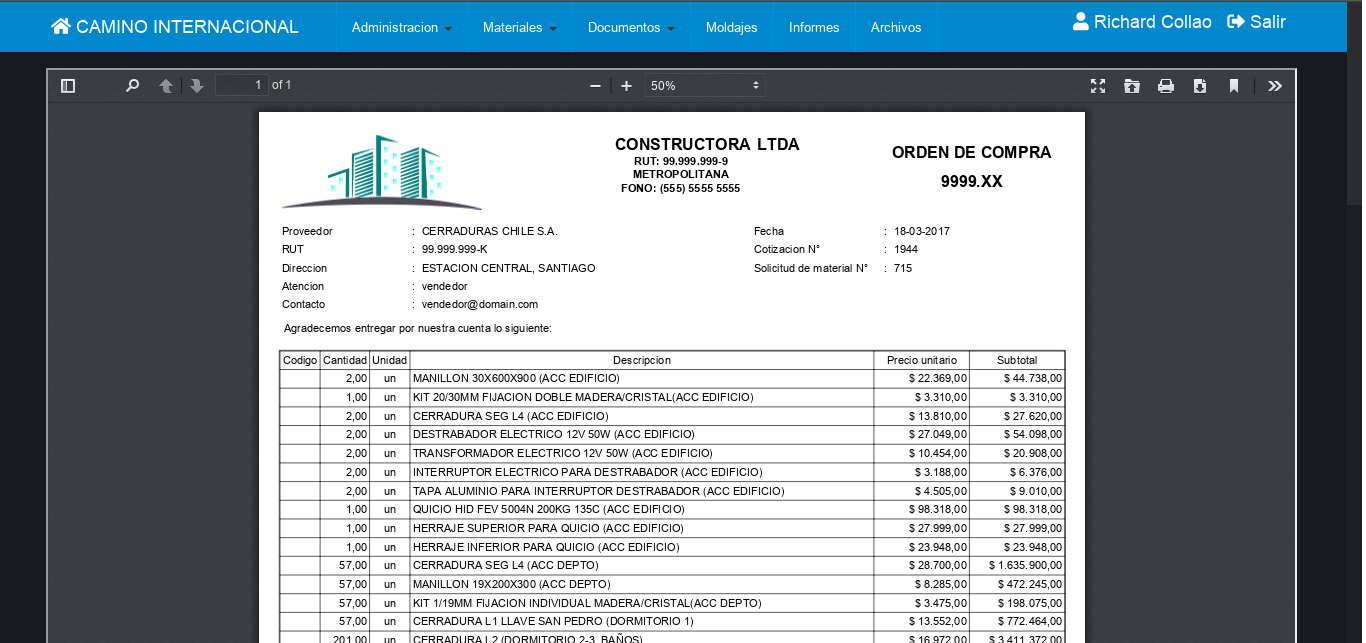Viewport: 1366px width, 643px height.
Task: Click the ORDEN DE COMPRA heading
Action: tap(971, 153)
